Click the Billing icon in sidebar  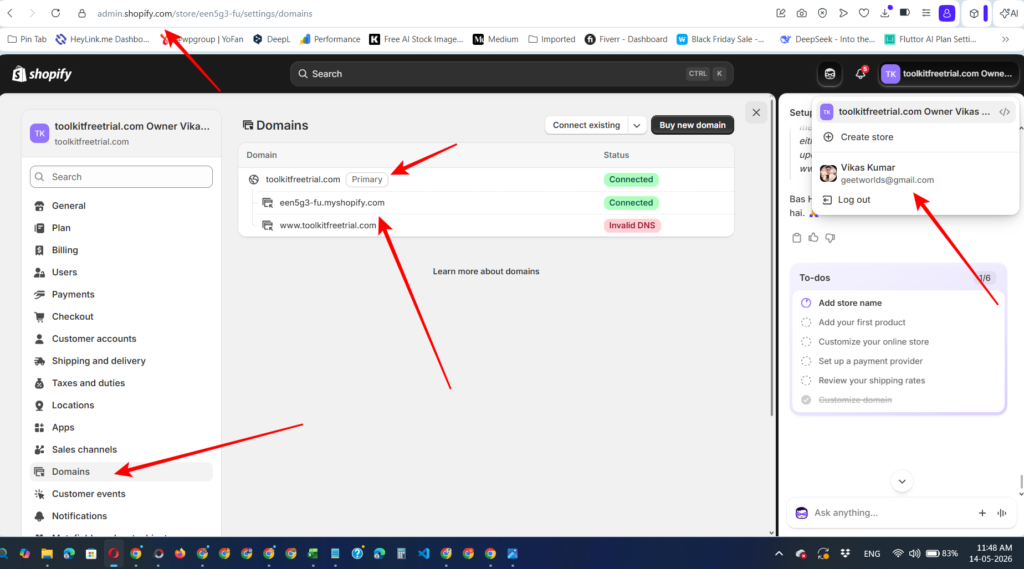(39, 250)
